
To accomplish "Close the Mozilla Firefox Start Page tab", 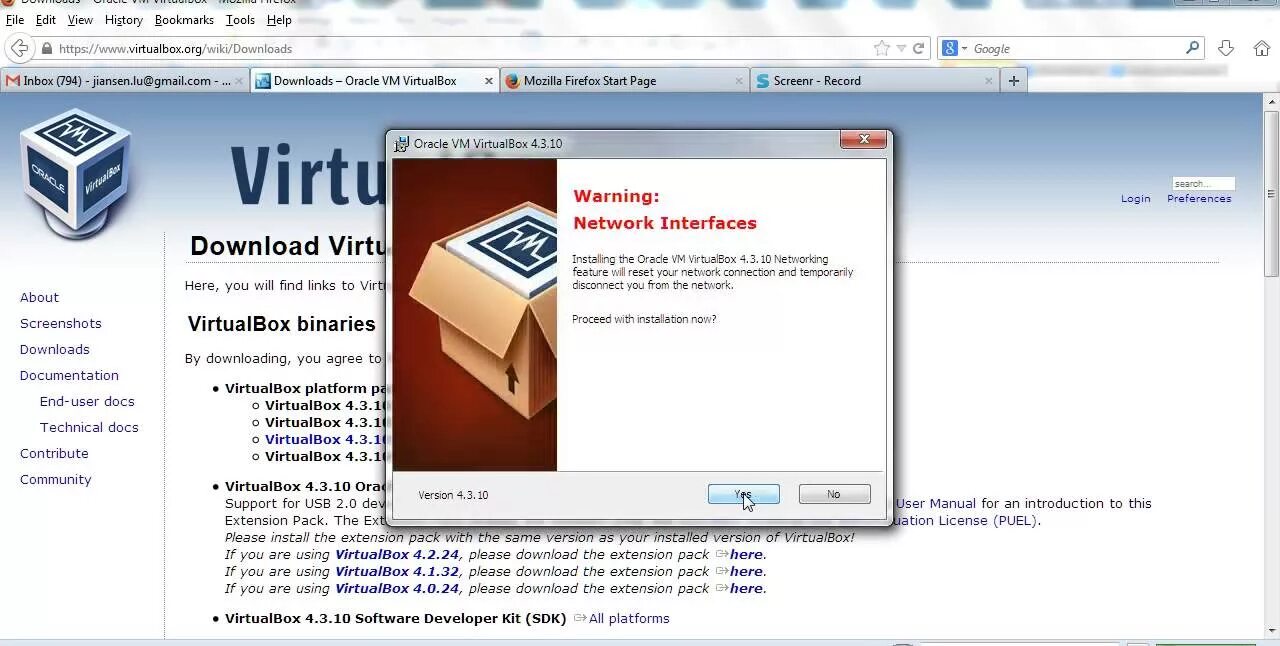I will pyautogui.click(x=739, y=81).
